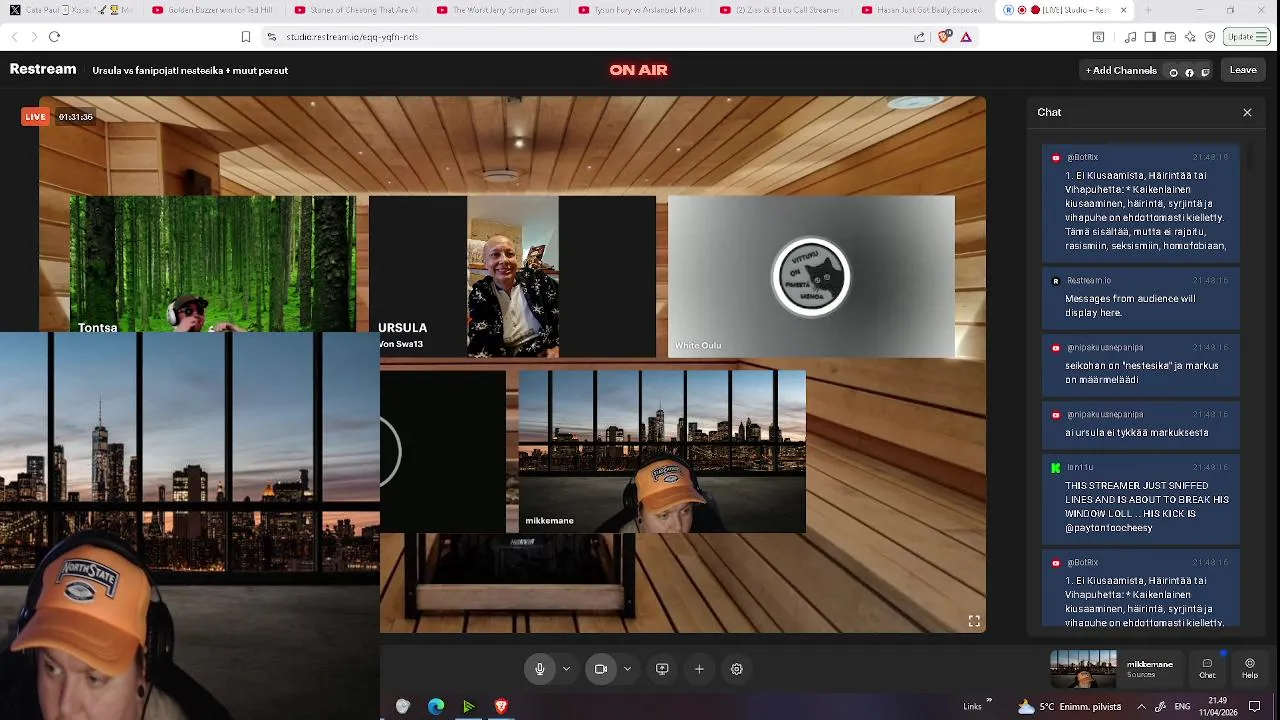Click ENG language indicator
The height and width of the screenshot is (720, 1280).
pyautogui.click(x=1182, y=706)
